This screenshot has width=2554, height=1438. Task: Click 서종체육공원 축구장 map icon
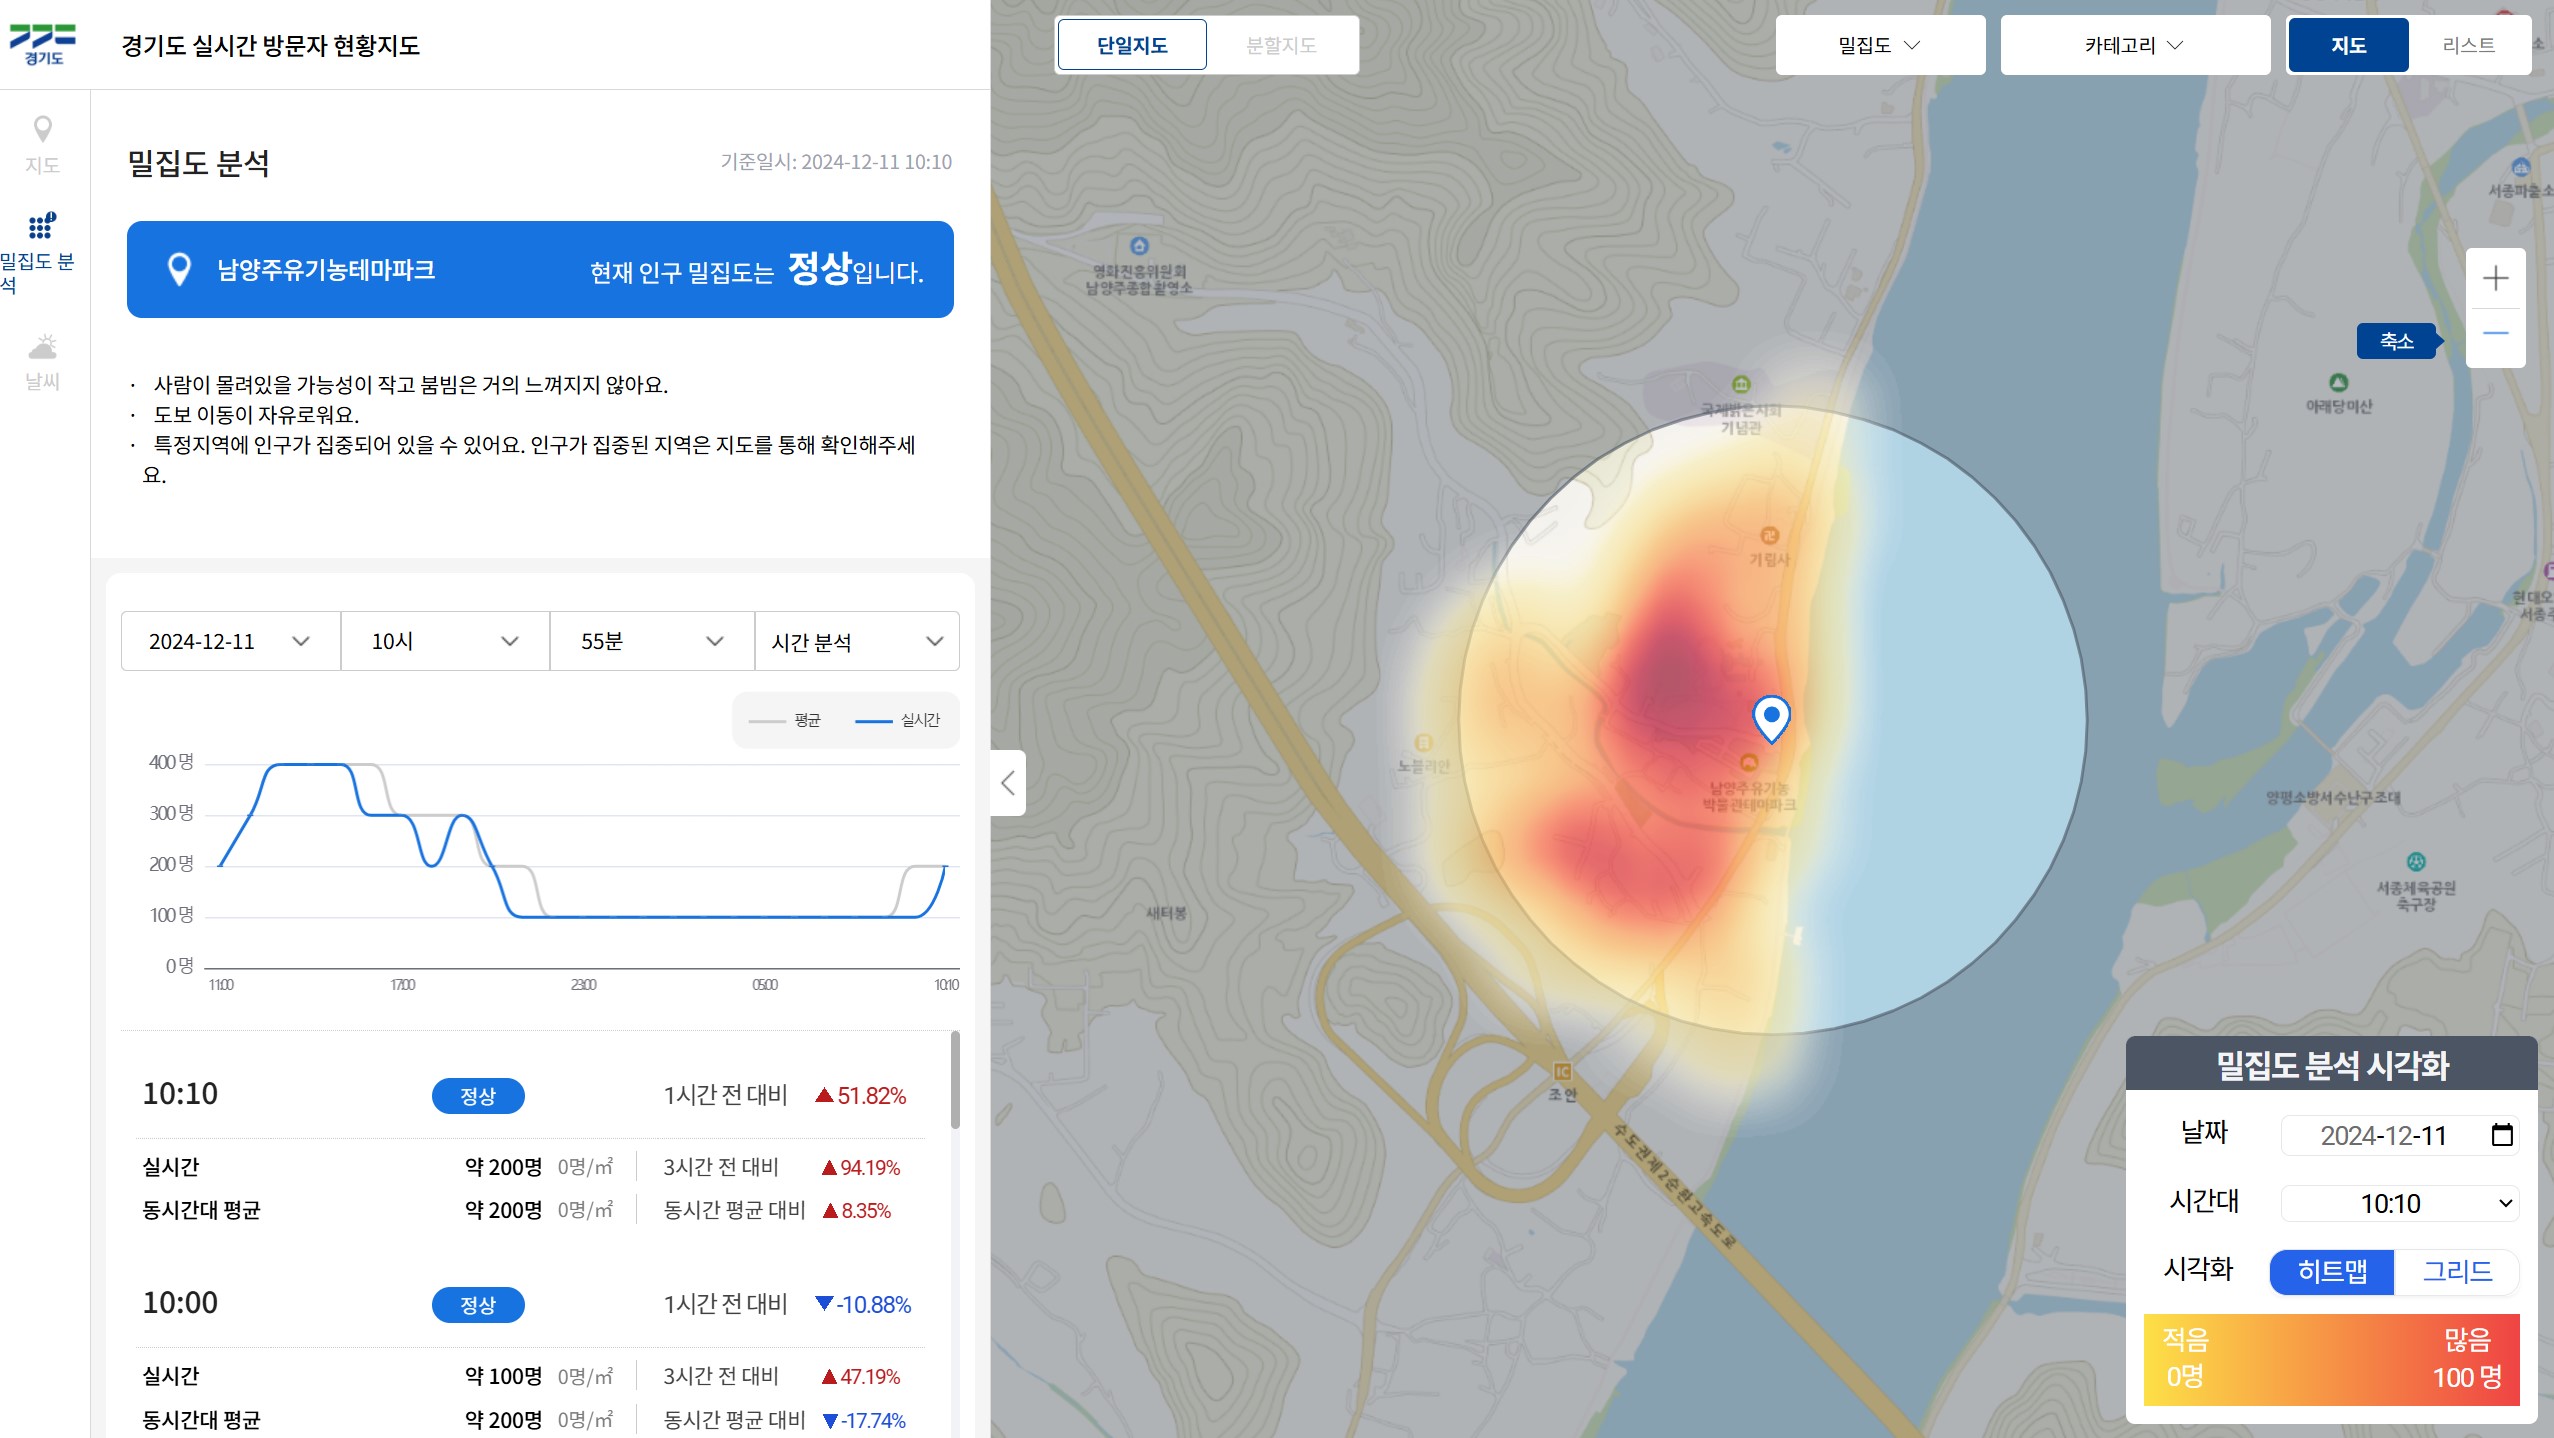pos(2416,862)
